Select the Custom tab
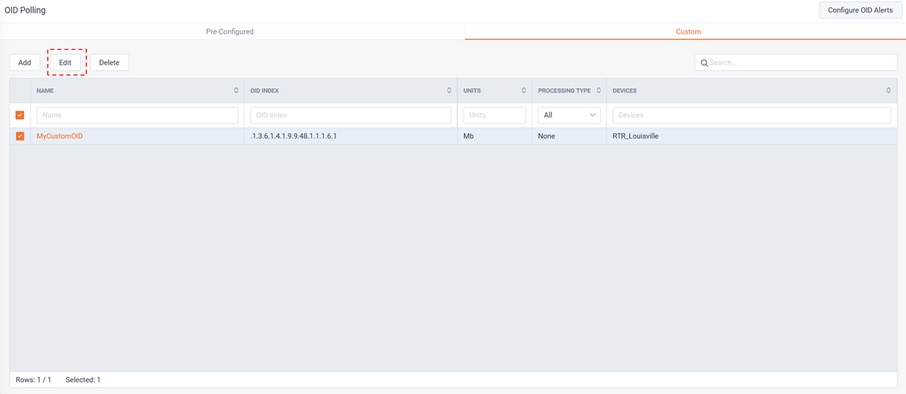Screen dimensions: 906x394 coord(688,32)
